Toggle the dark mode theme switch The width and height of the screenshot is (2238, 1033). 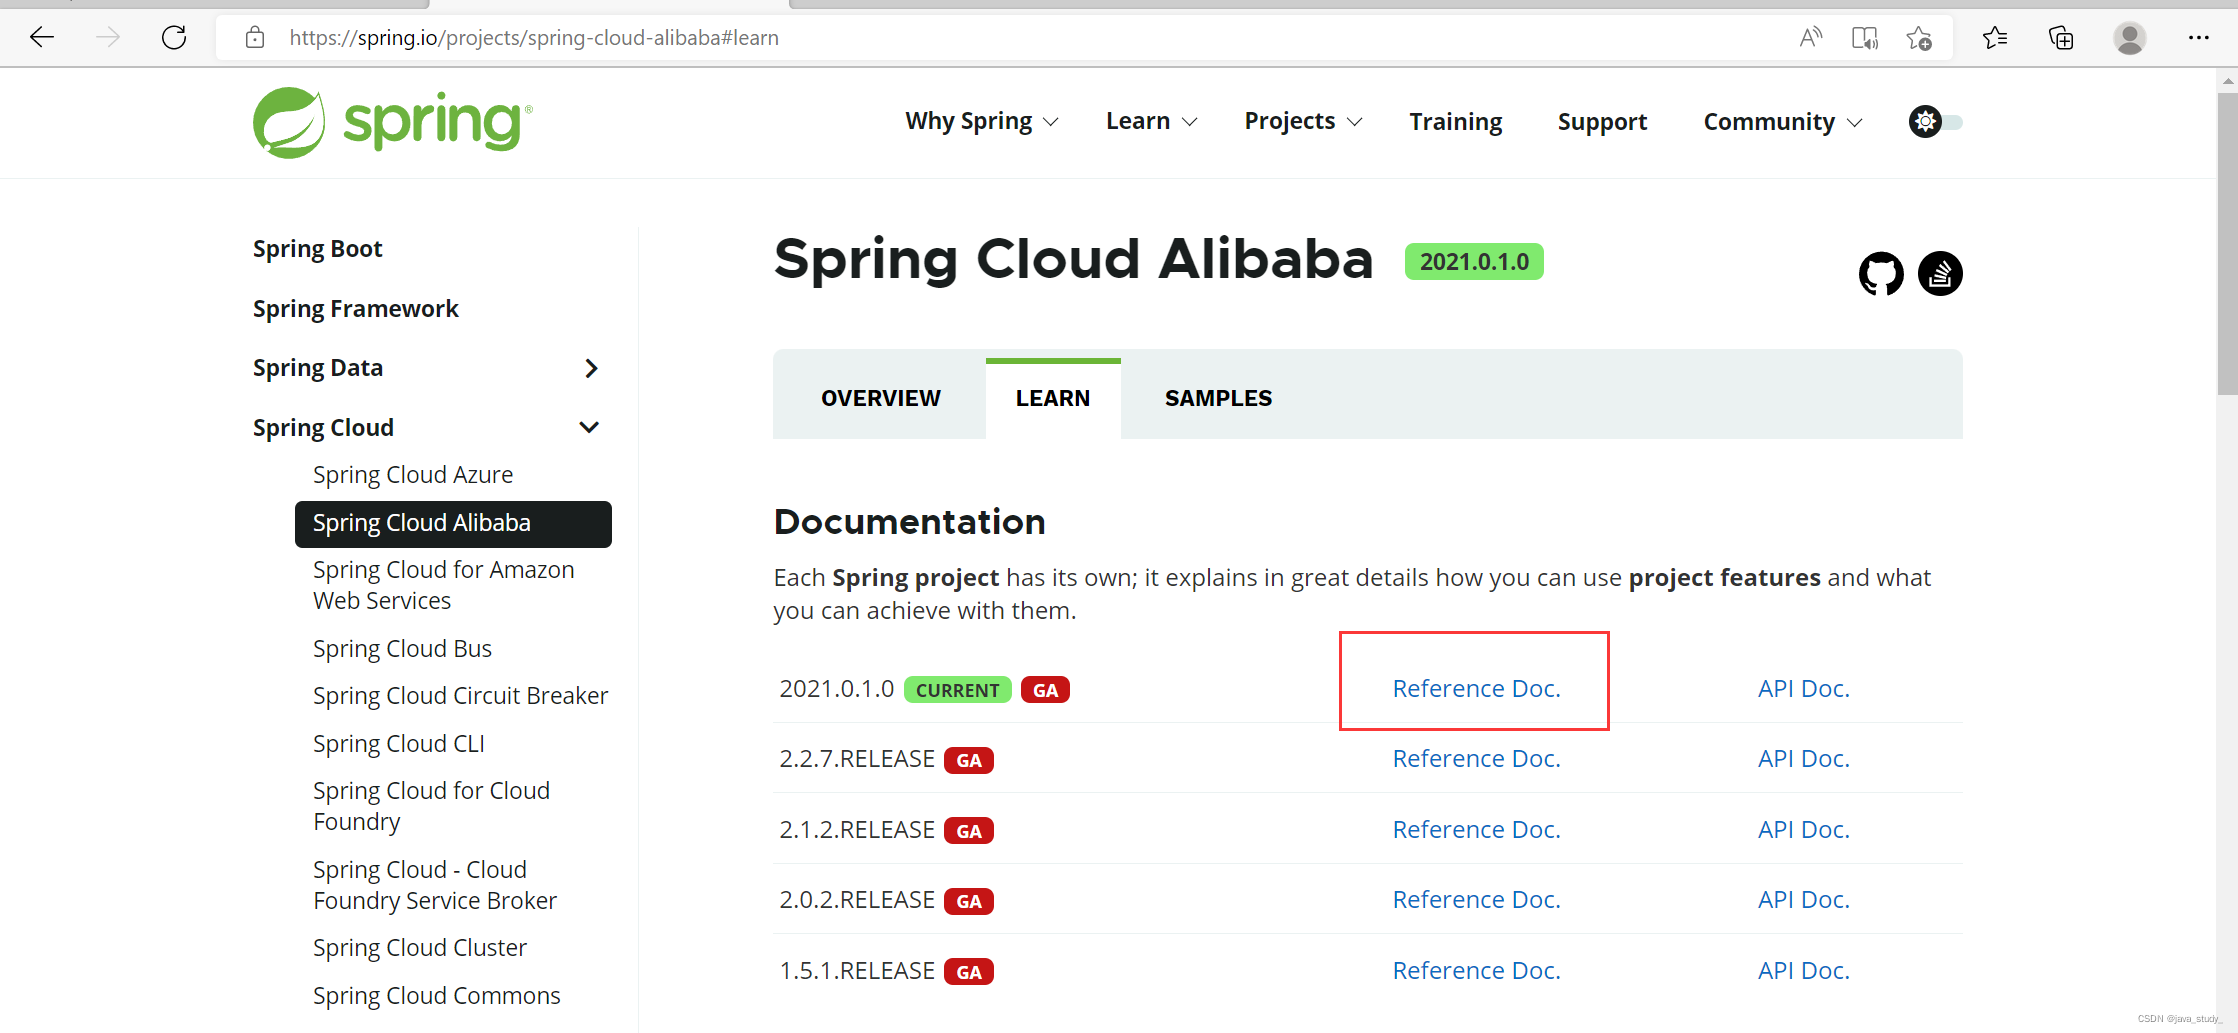(x=1936, y=122)
